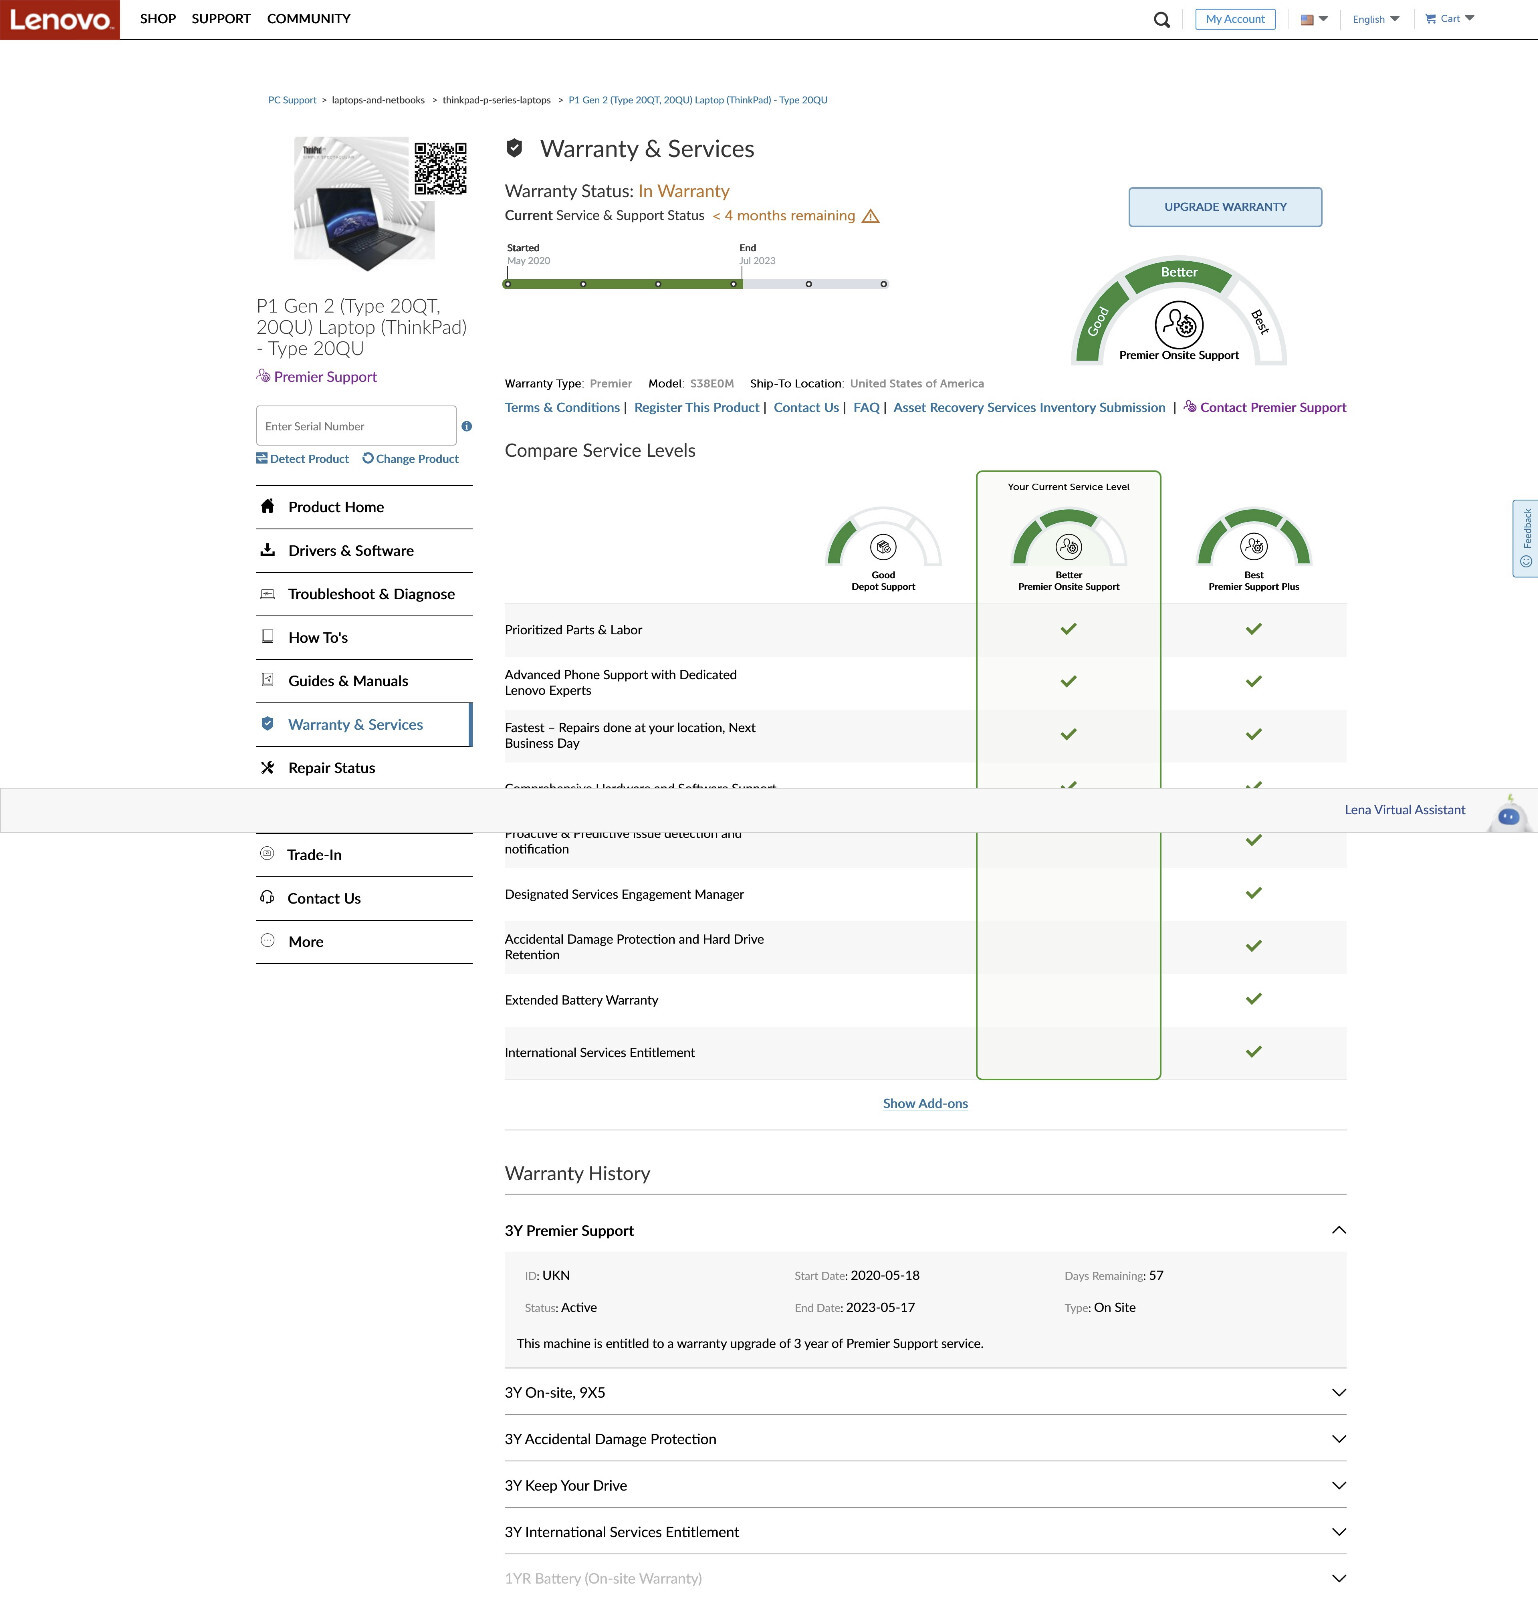Click the Lenovo logo
Viewport: 1538px width, 1600px height.
[60, 20]
